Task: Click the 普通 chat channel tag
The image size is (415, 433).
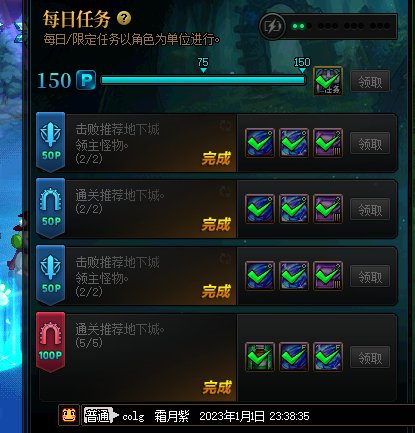Action: click(x=98, y=415)
